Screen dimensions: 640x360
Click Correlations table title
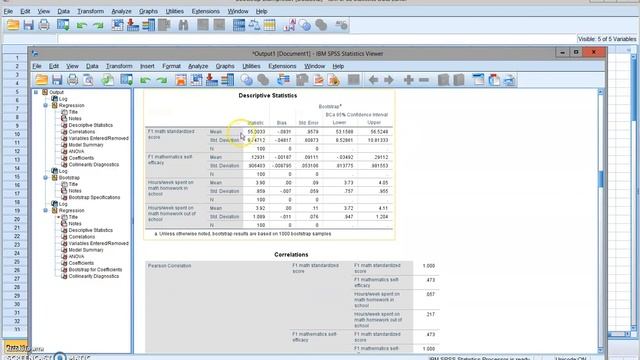point(291,255)
